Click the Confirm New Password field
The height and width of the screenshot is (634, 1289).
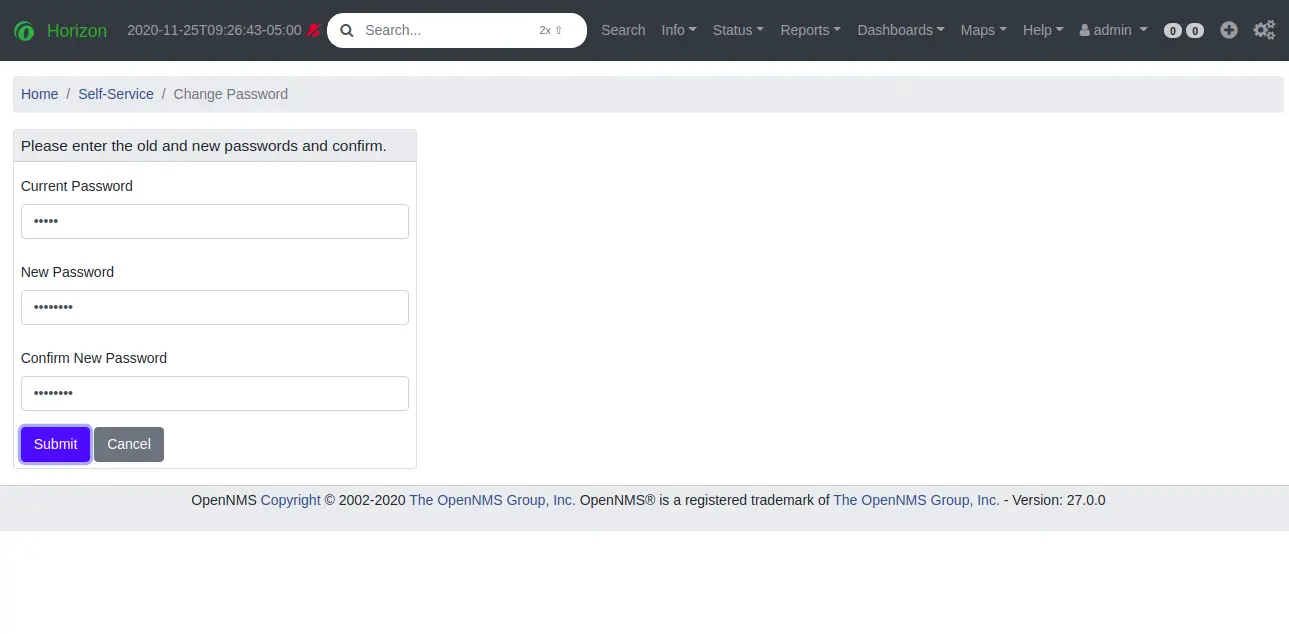click(x=215, y=394)
